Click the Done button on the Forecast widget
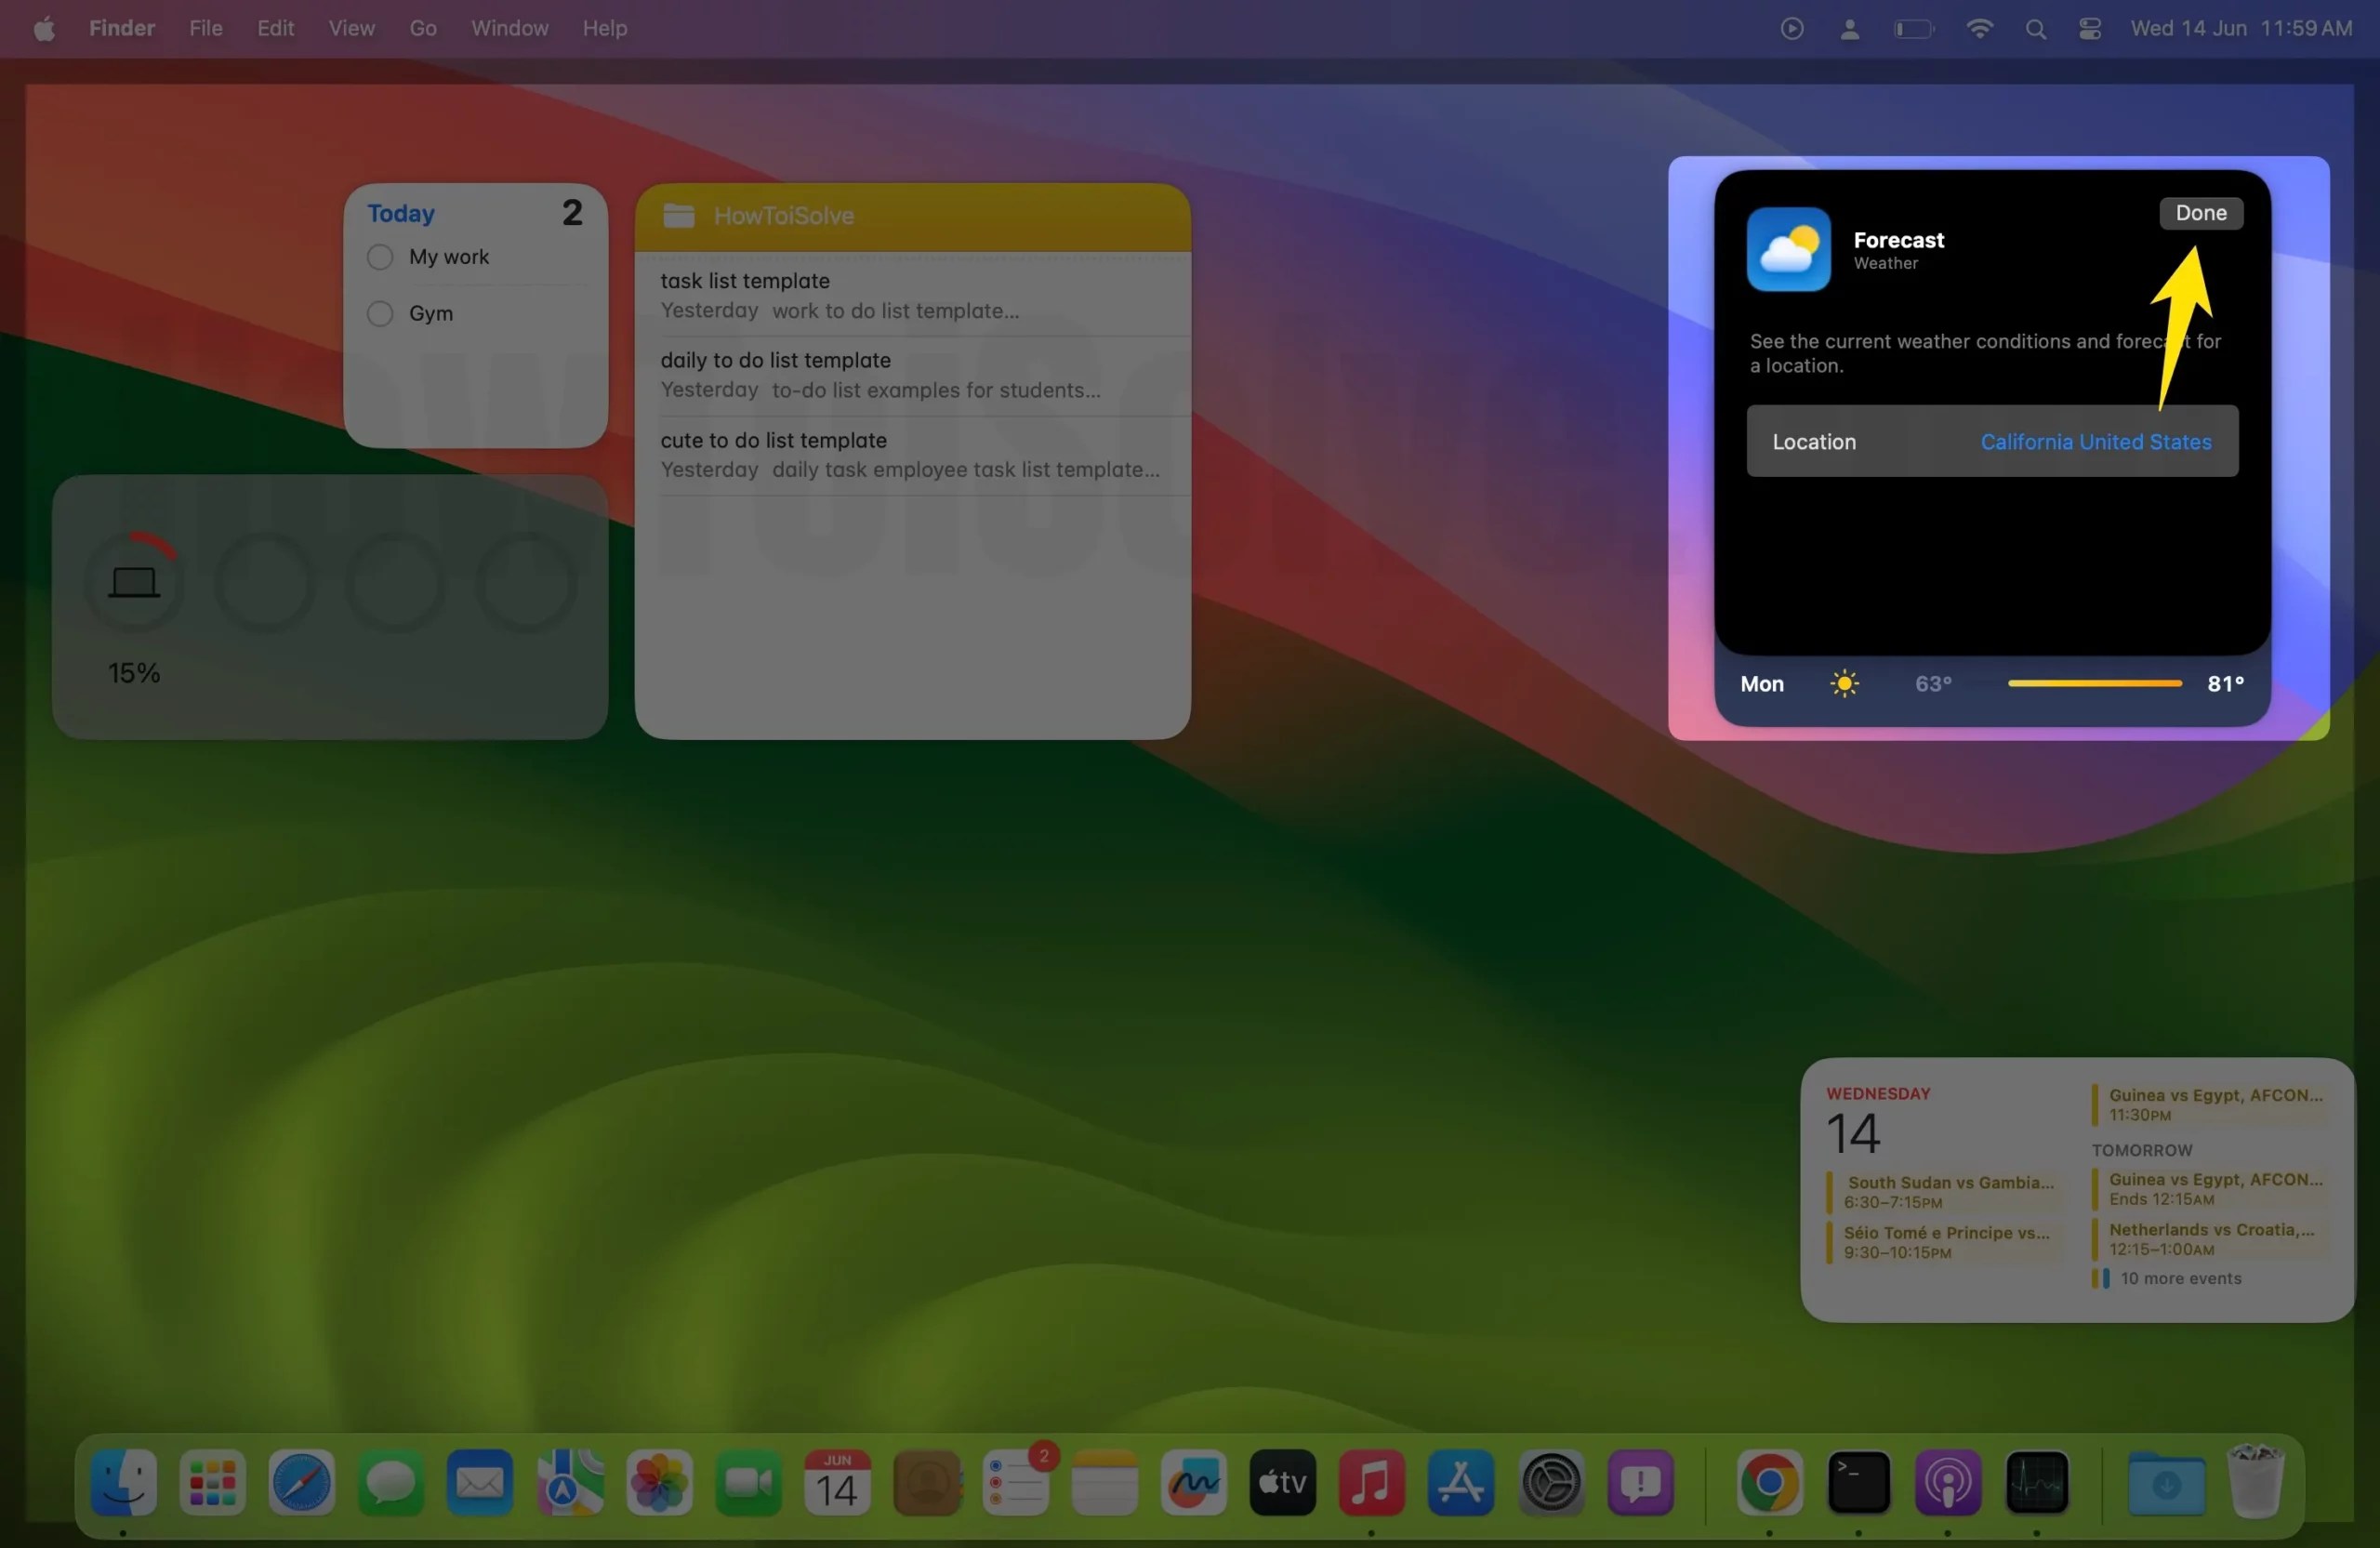Viewport: 2380px width, 1548px height. [x=2202, y=213]
